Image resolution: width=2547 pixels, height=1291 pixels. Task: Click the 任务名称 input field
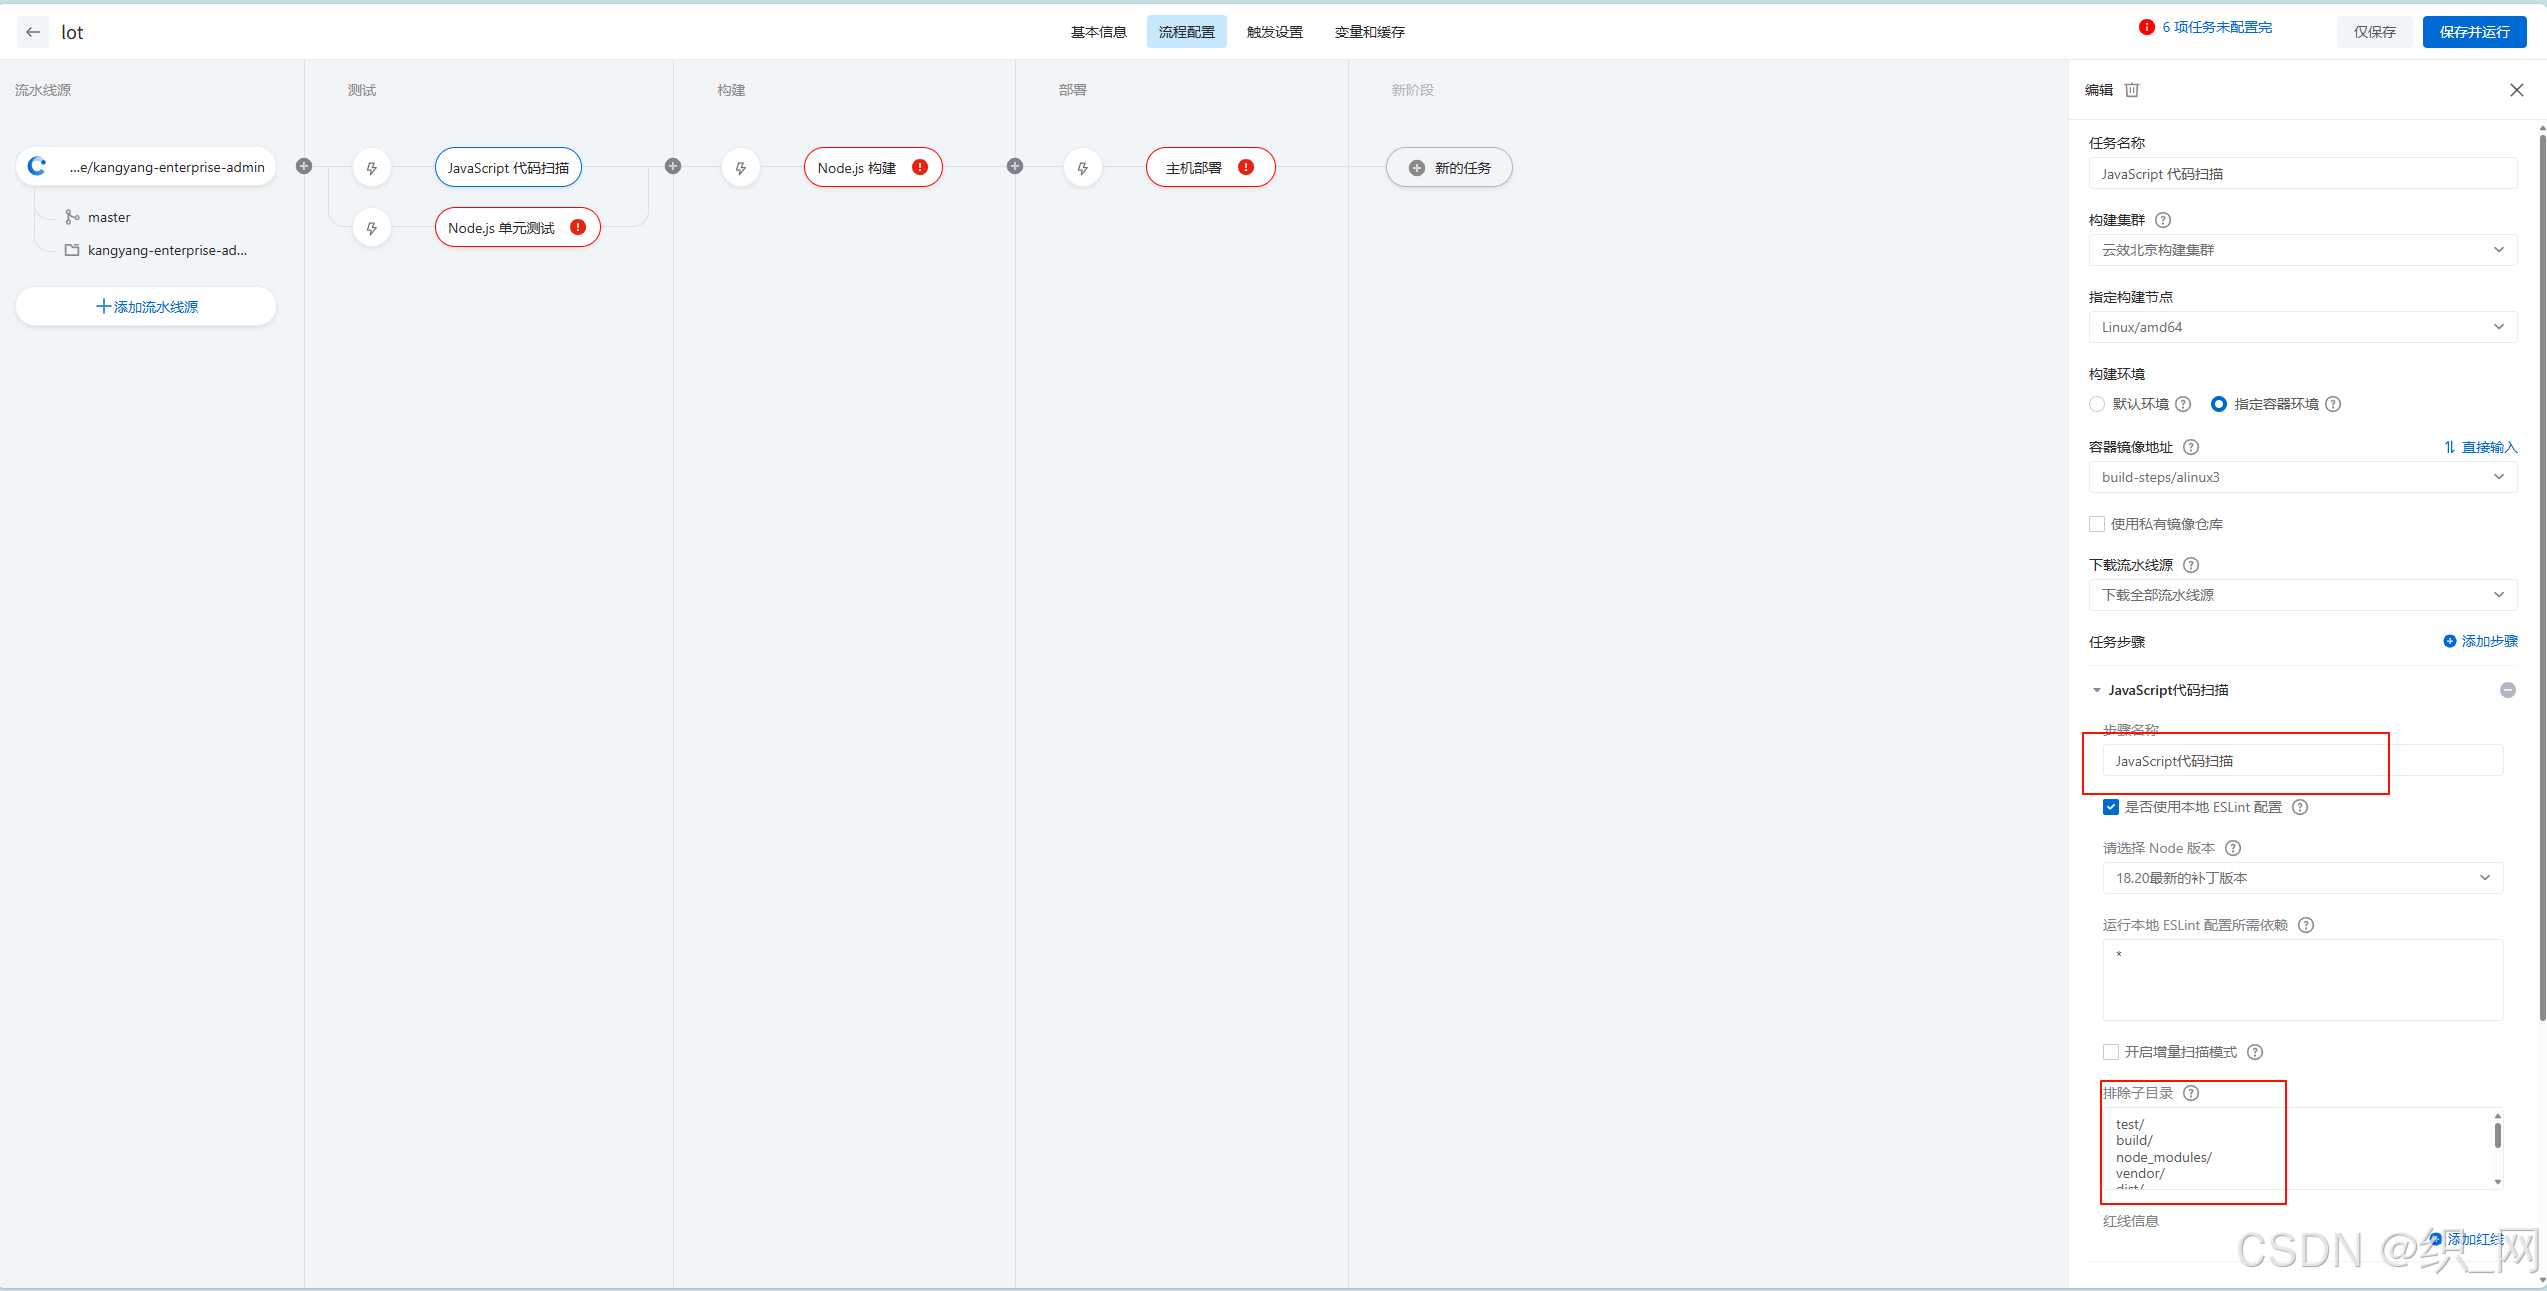(x=2302, y=174)
